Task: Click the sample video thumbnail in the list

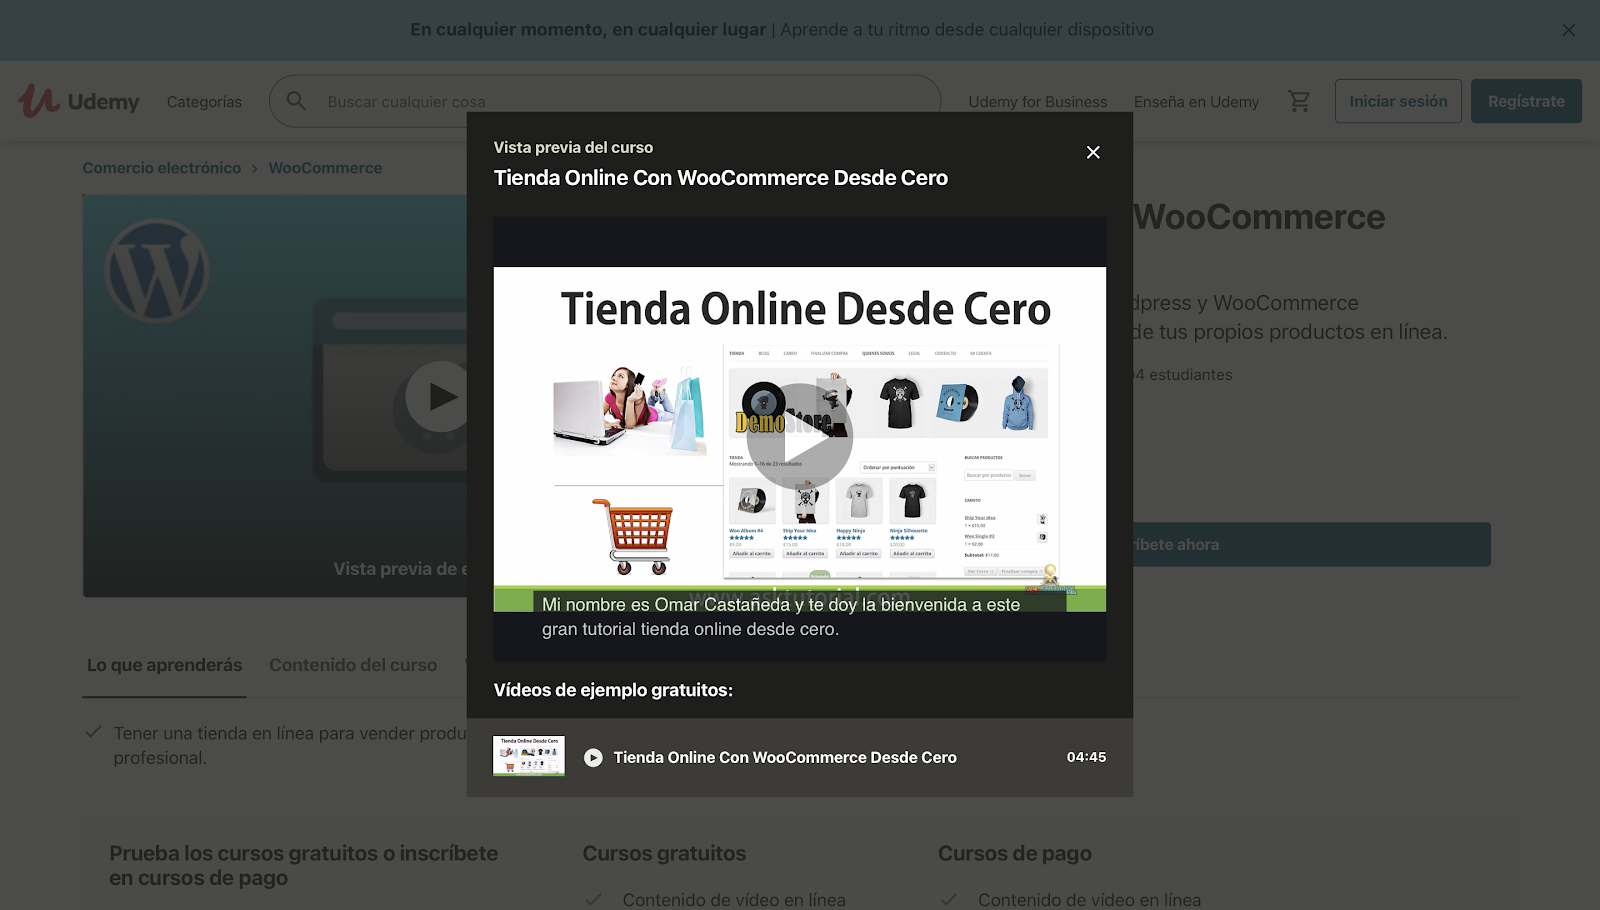Action: coord(529,756)
